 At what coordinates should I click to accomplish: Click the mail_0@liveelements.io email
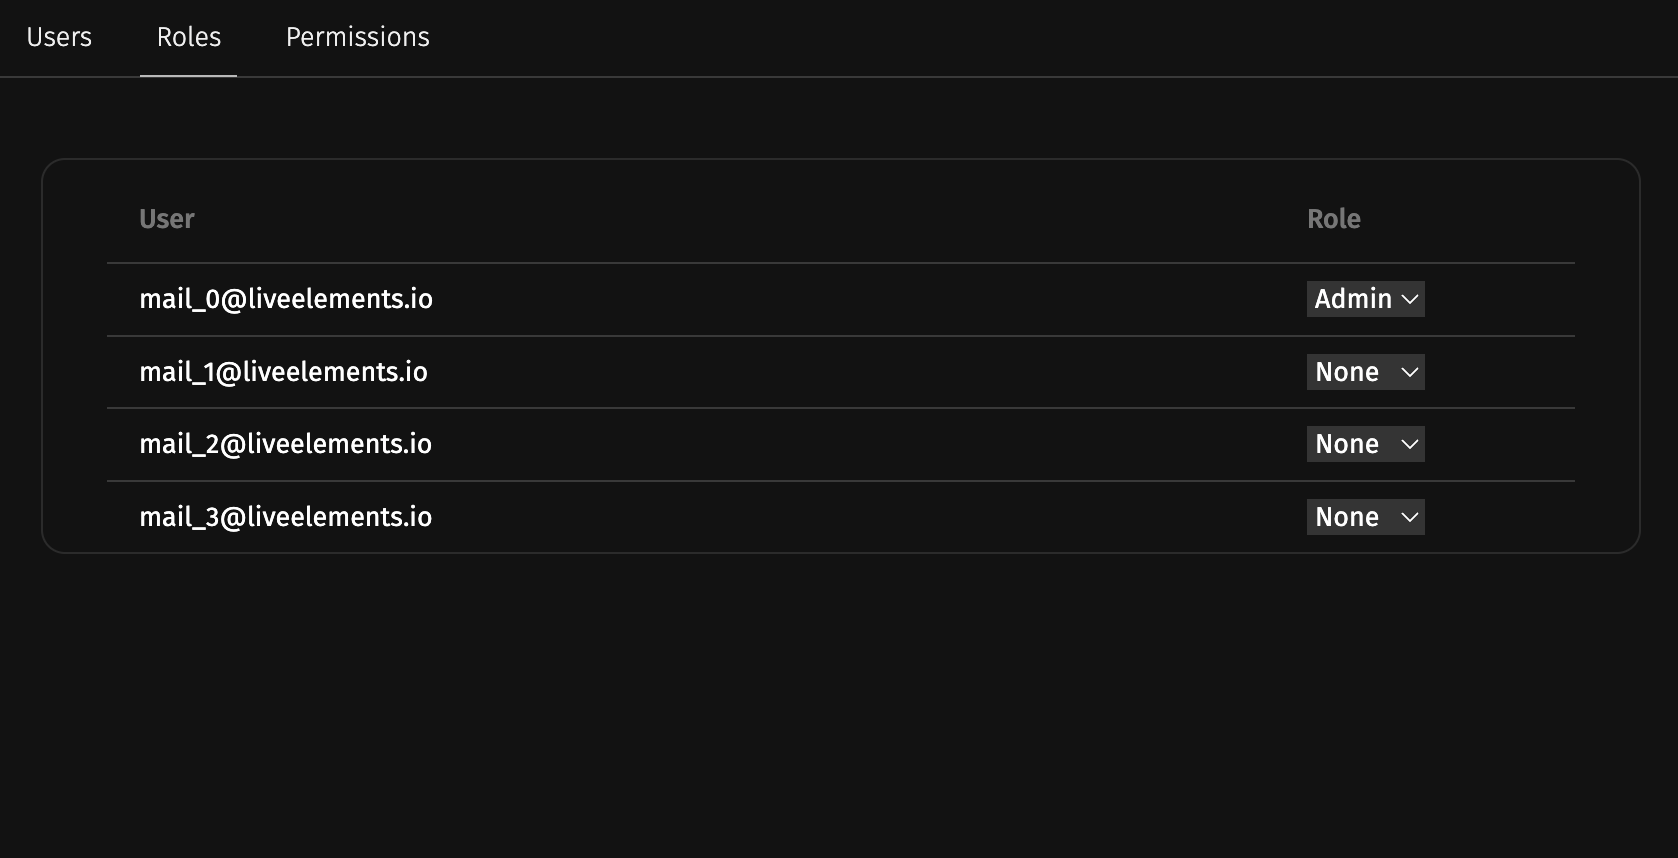click(286, 299)
